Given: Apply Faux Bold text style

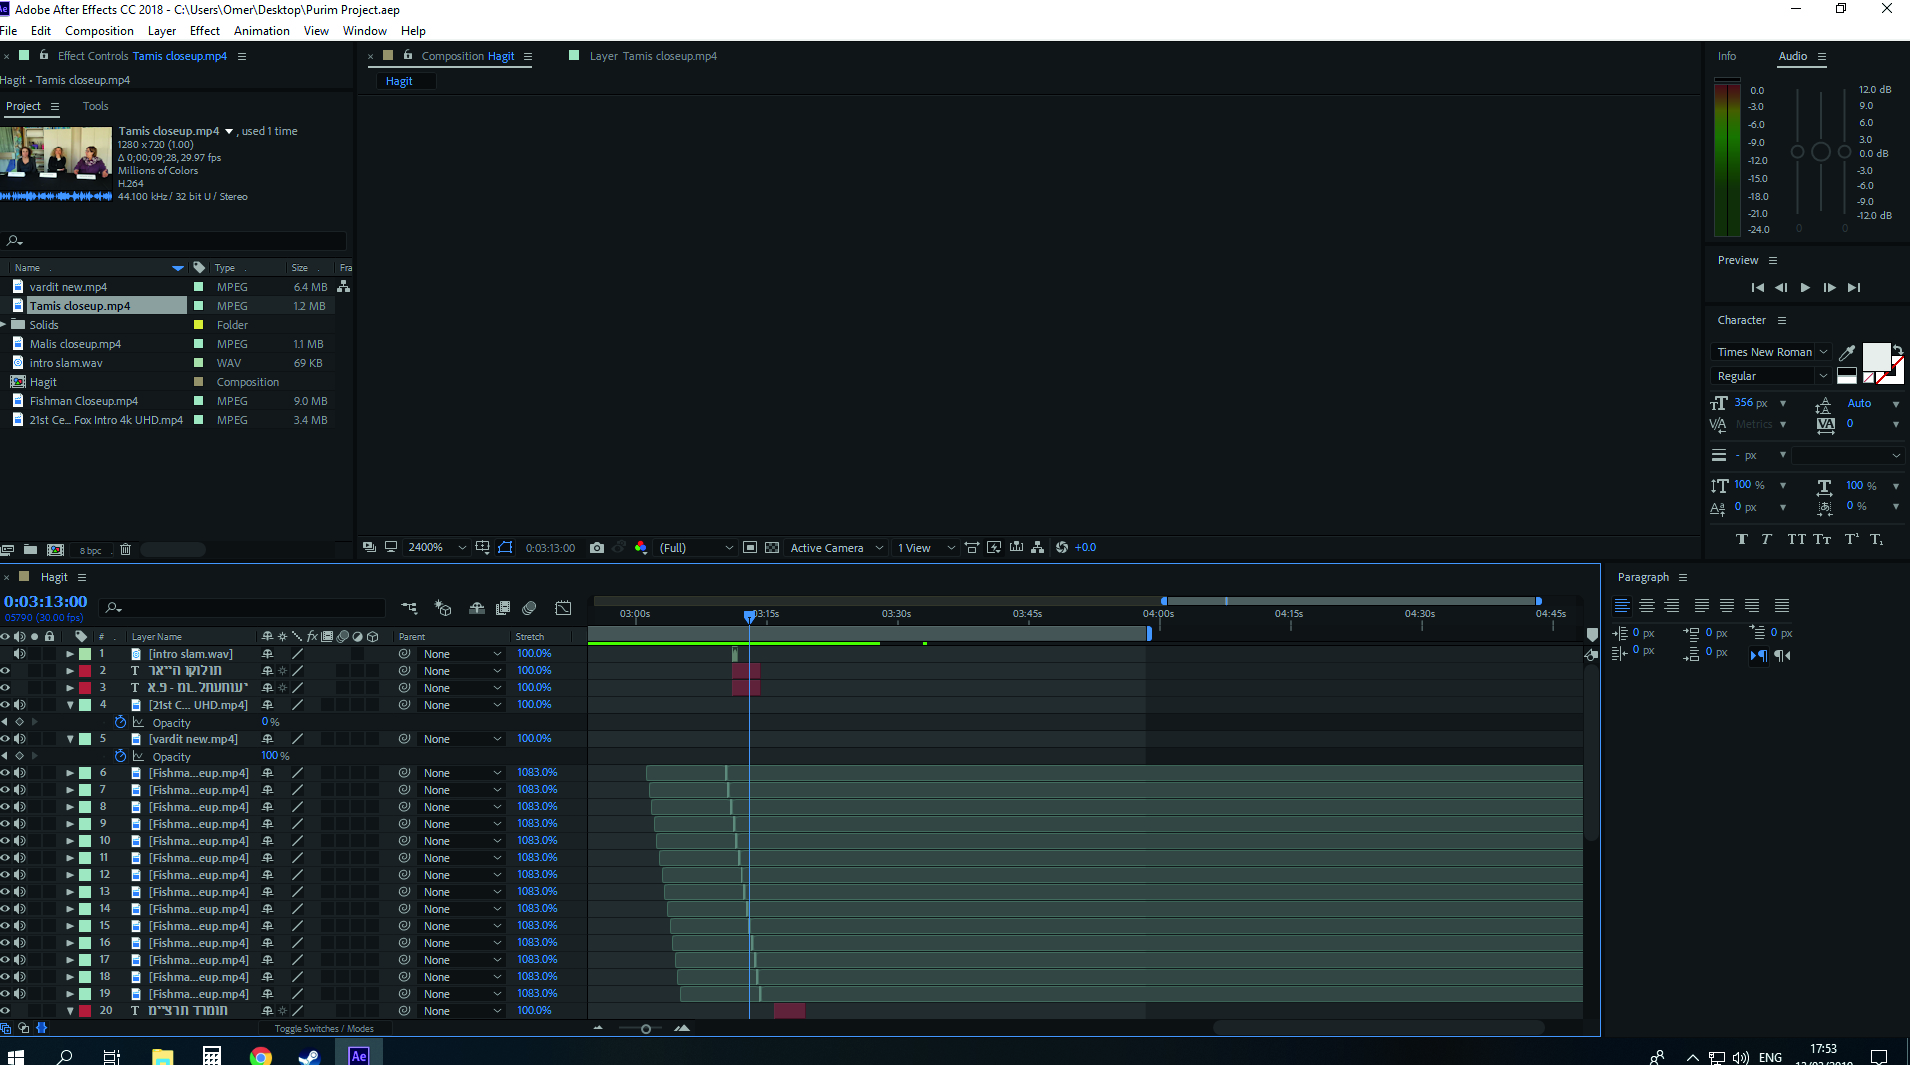Looking at the screenshot, I should click(1742, 539).
